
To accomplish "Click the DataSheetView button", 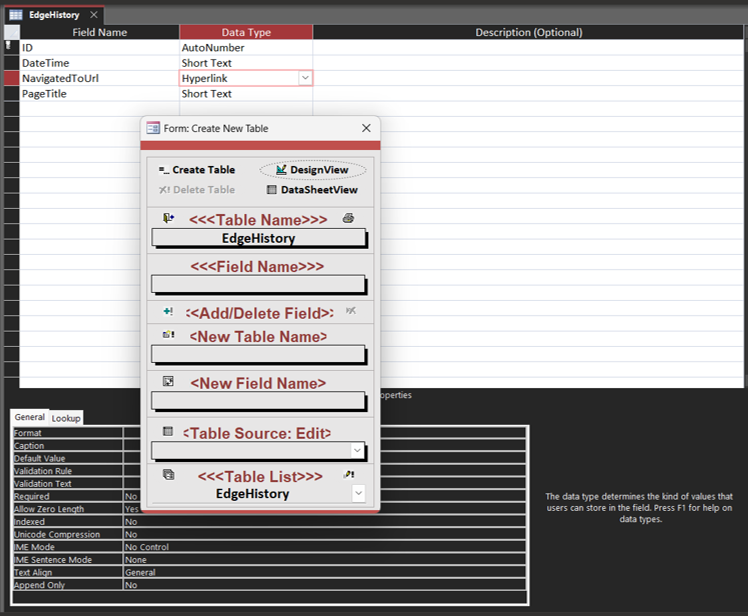I will click(x=312, y=190).
